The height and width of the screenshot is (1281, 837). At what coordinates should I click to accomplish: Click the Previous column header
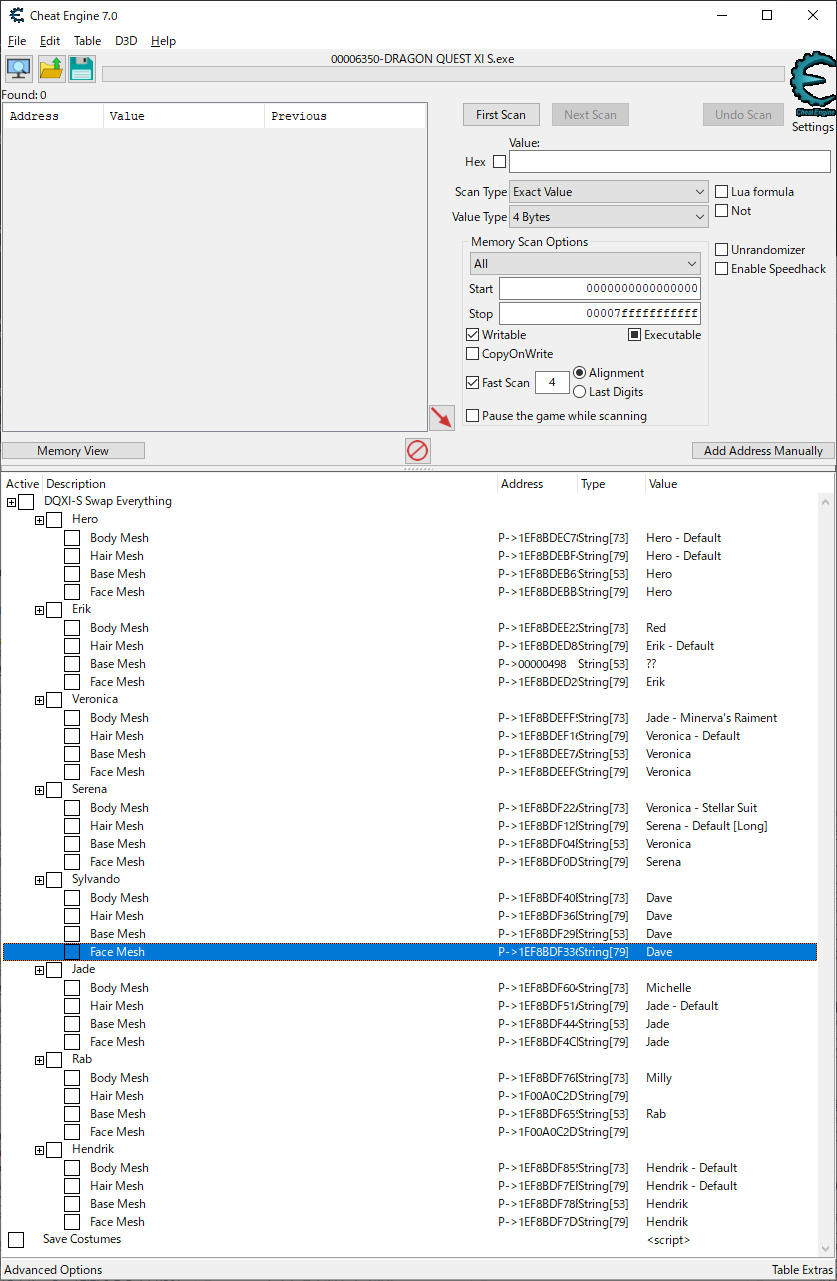tap(345, 116)
